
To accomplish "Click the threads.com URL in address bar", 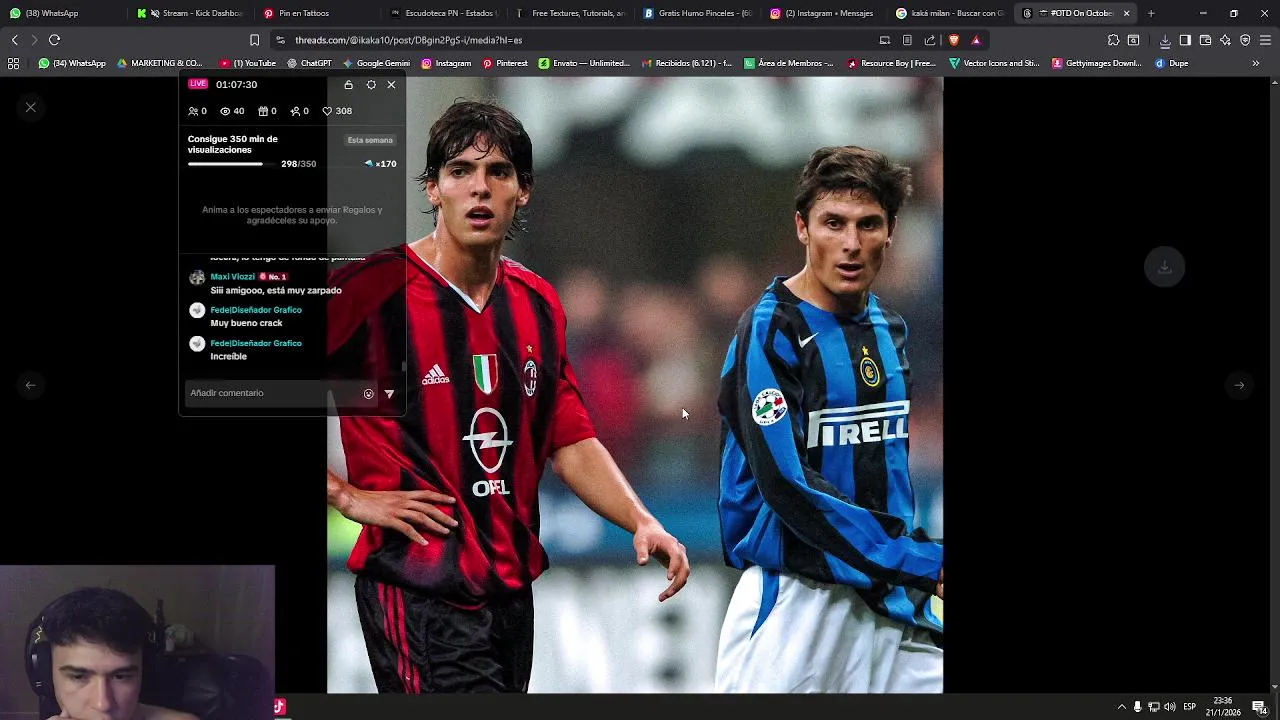I will tap(408, 40).
